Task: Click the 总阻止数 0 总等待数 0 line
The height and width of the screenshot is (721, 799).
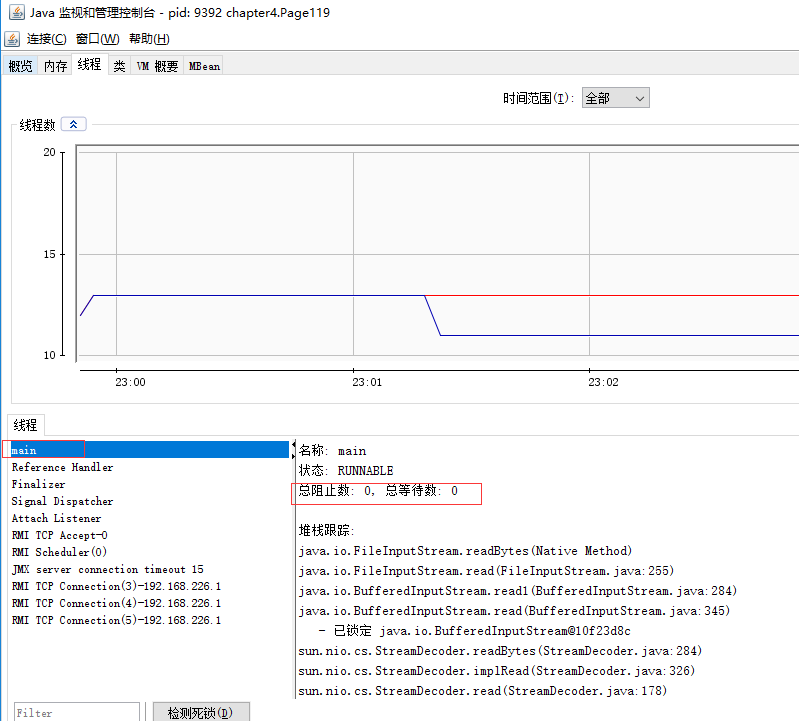Action: click(378, 491)
